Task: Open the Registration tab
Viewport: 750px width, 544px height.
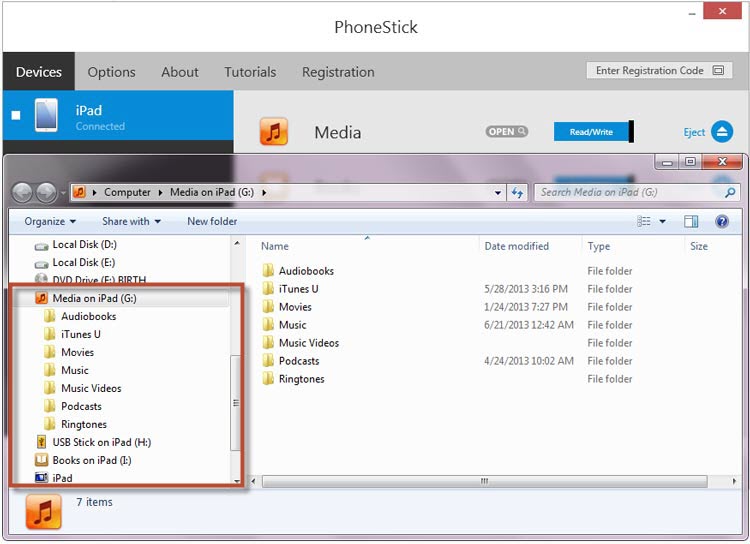Action: [x=338, y=72]
